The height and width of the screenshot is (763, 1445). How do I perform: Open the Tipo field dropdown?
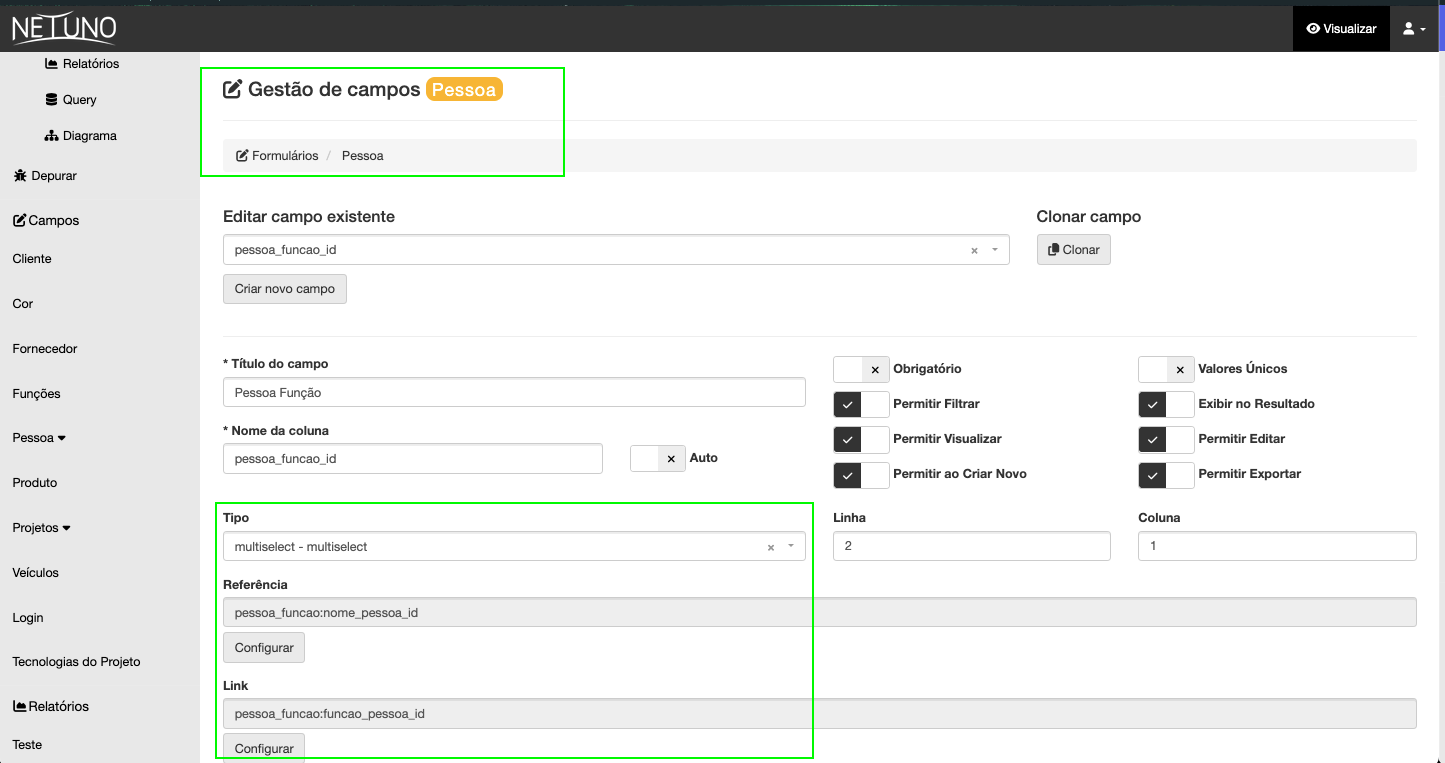(791, 546)
